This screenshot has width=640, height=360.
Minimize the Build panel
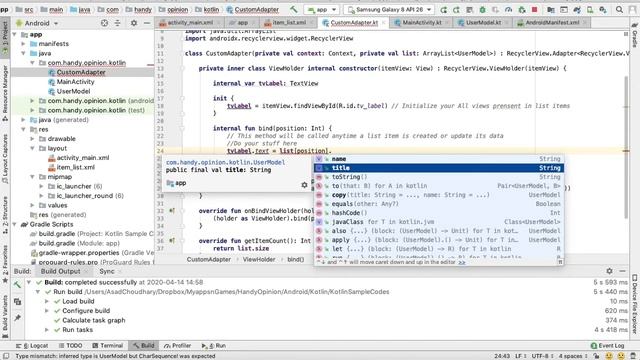coord(622,271)
